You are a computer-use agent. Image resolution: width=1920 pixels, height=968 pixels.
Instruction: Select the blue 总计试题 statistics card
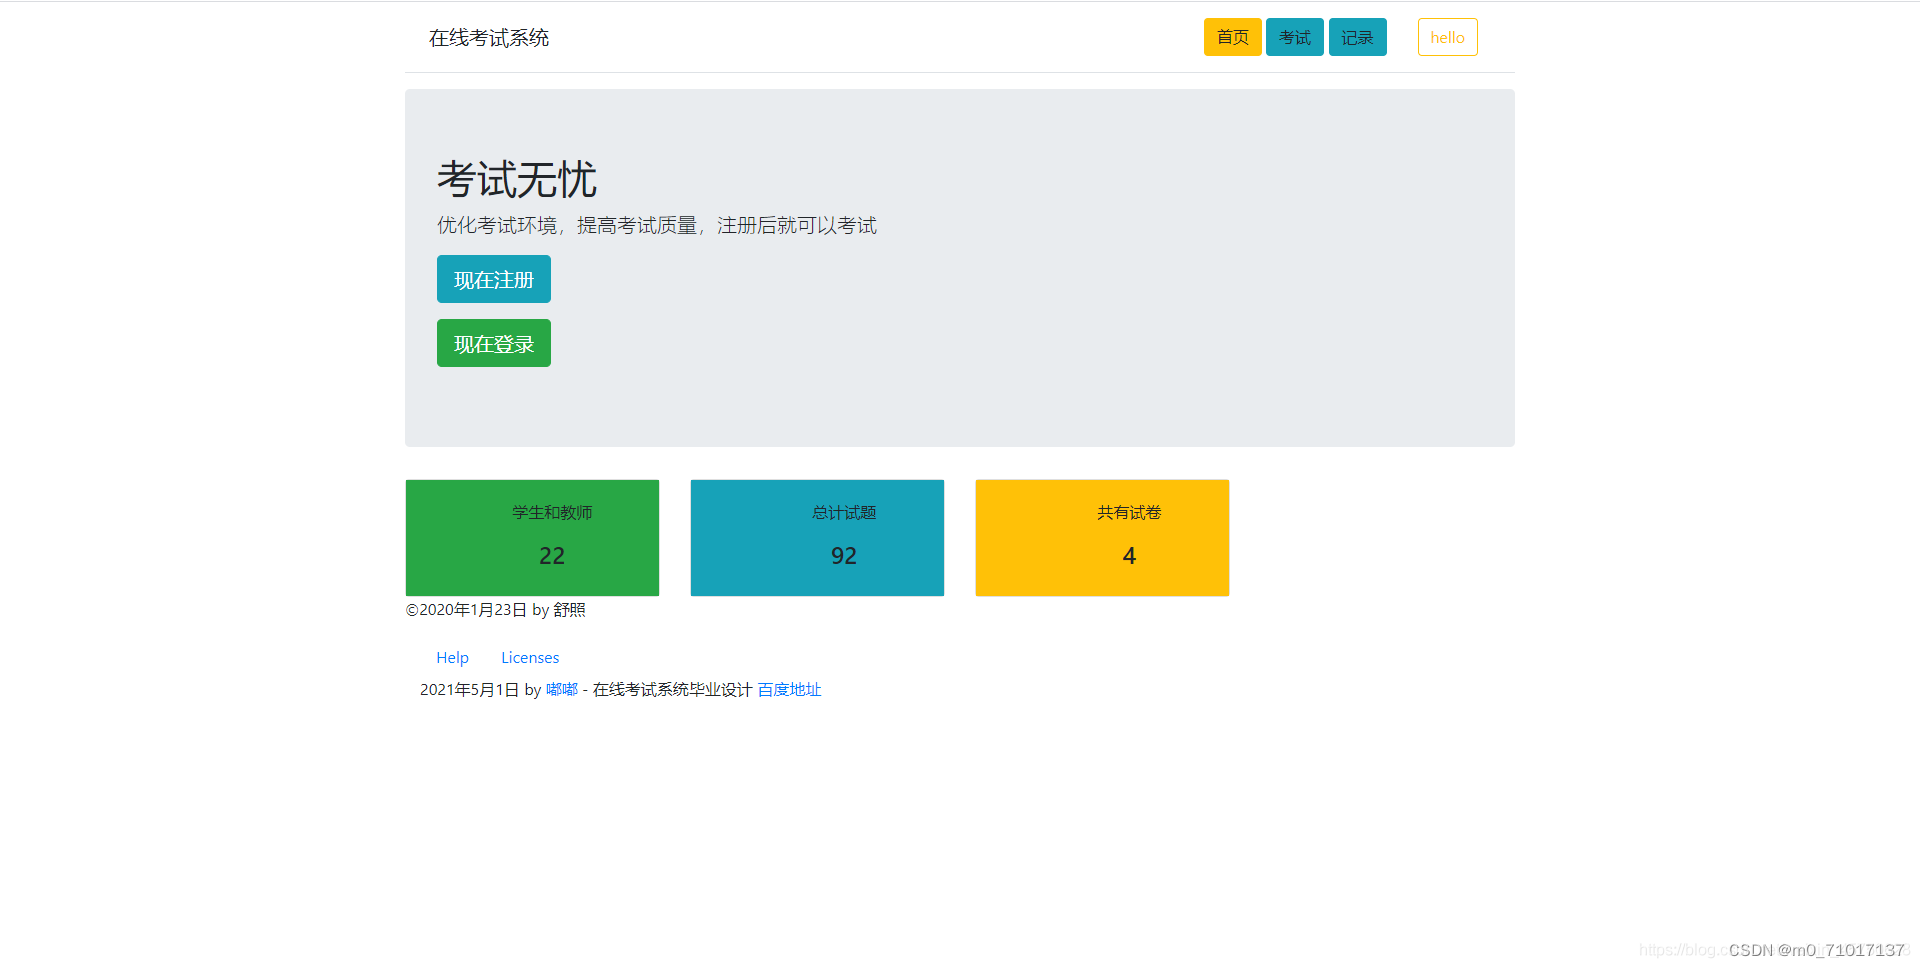coord(816,537)
